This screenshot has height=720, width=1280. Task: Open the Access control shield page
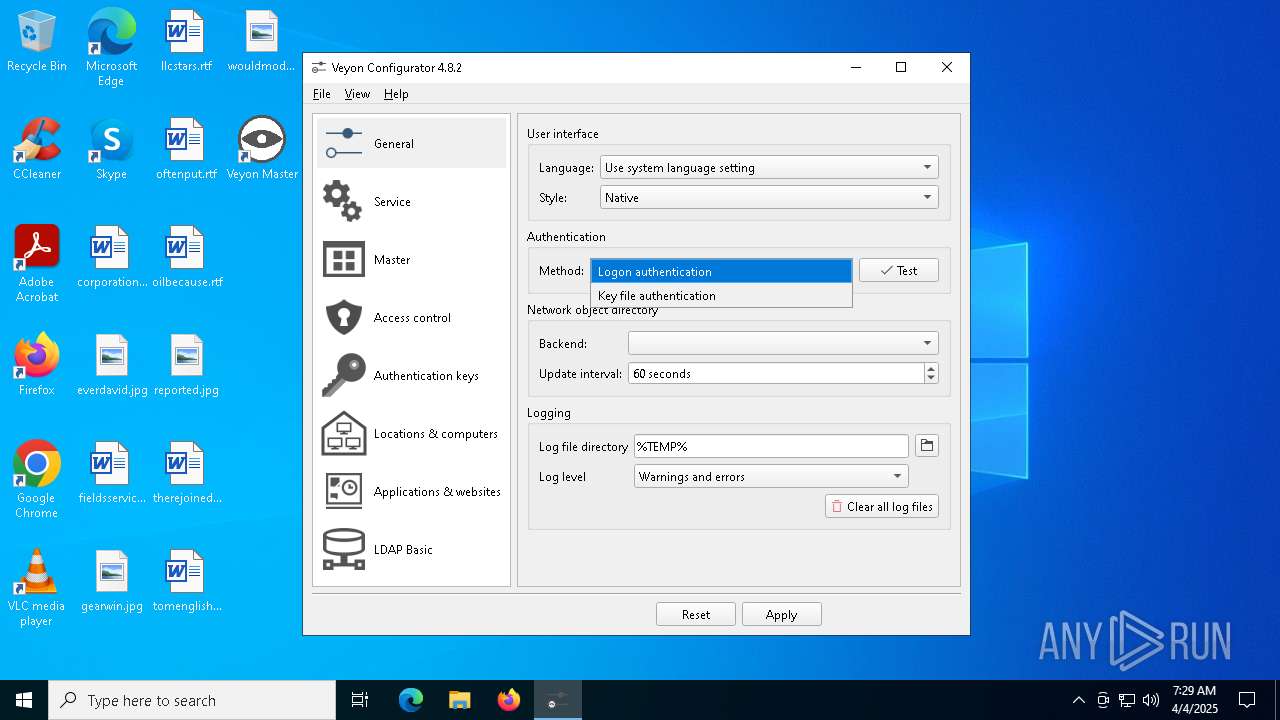(411, 317)
